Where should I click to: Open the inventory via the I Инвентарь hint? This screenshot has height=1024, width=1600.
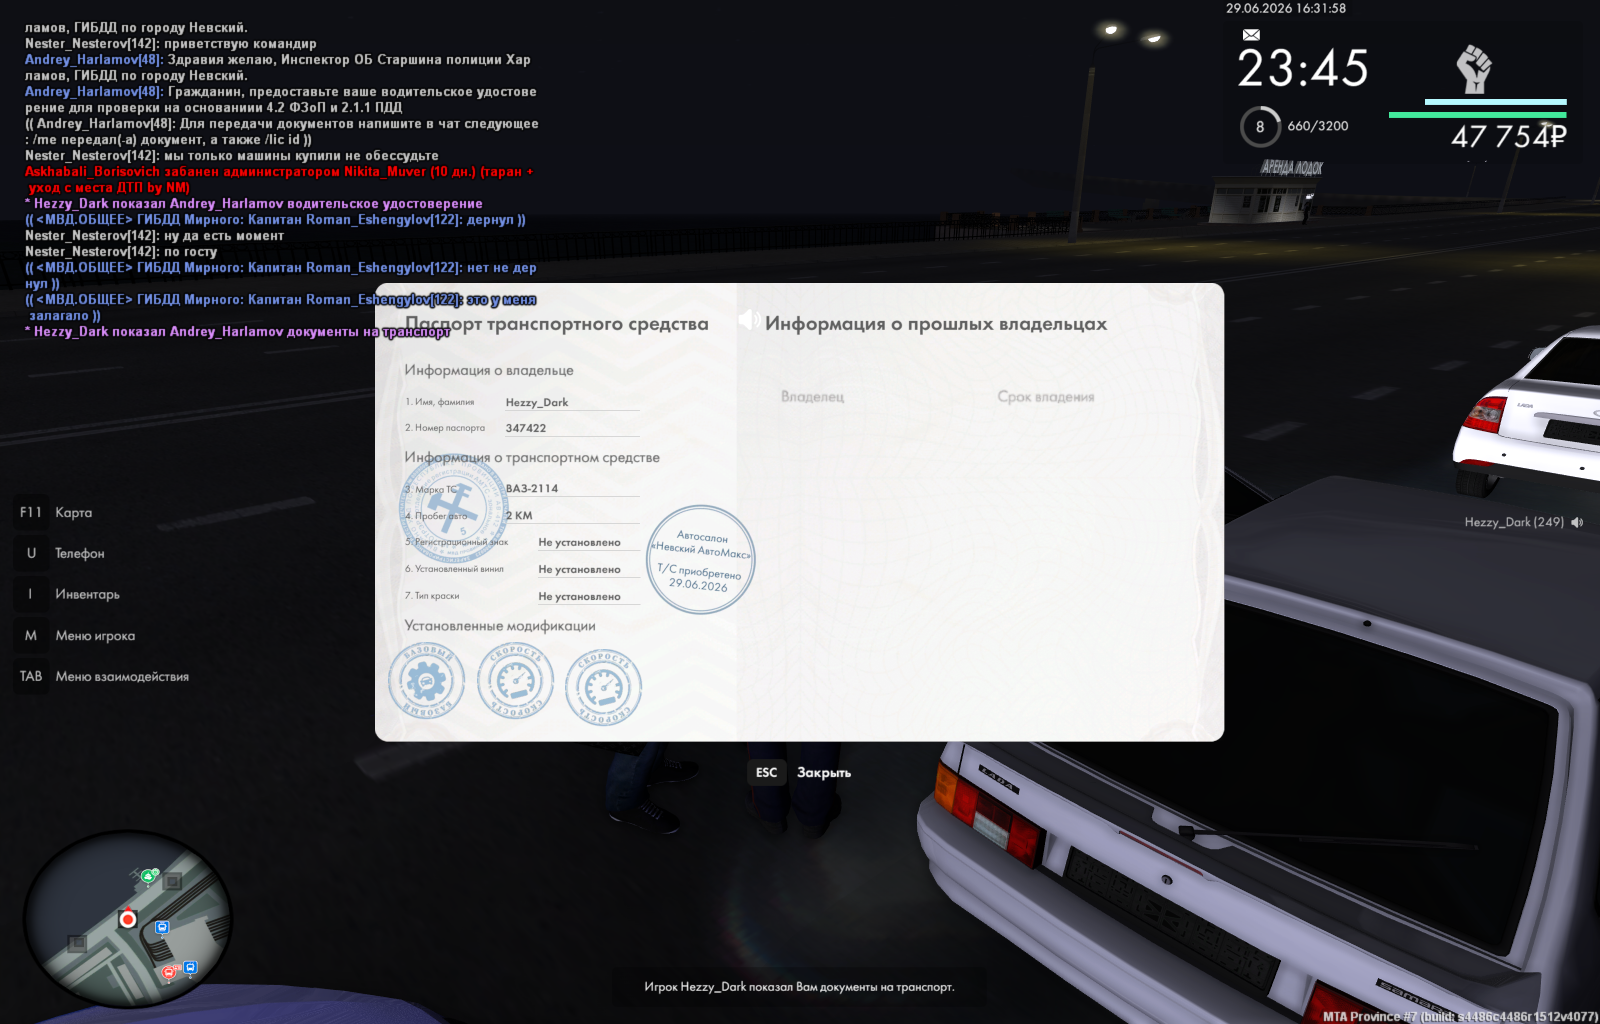(x=68, y=594)
